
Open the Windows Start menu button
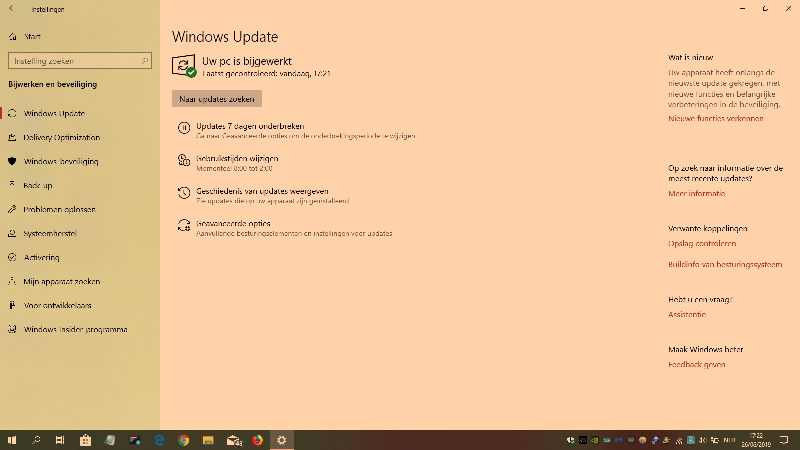12,440
